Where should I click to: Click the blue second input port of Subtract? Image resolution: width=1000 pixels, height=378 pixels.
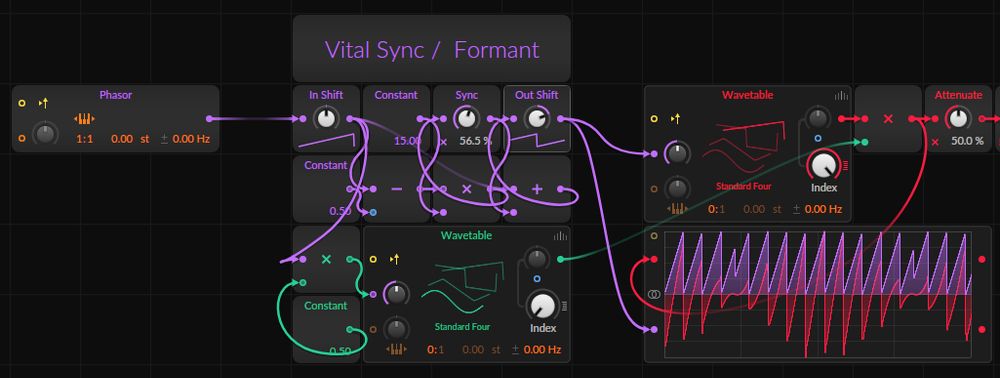click(373, 212)
